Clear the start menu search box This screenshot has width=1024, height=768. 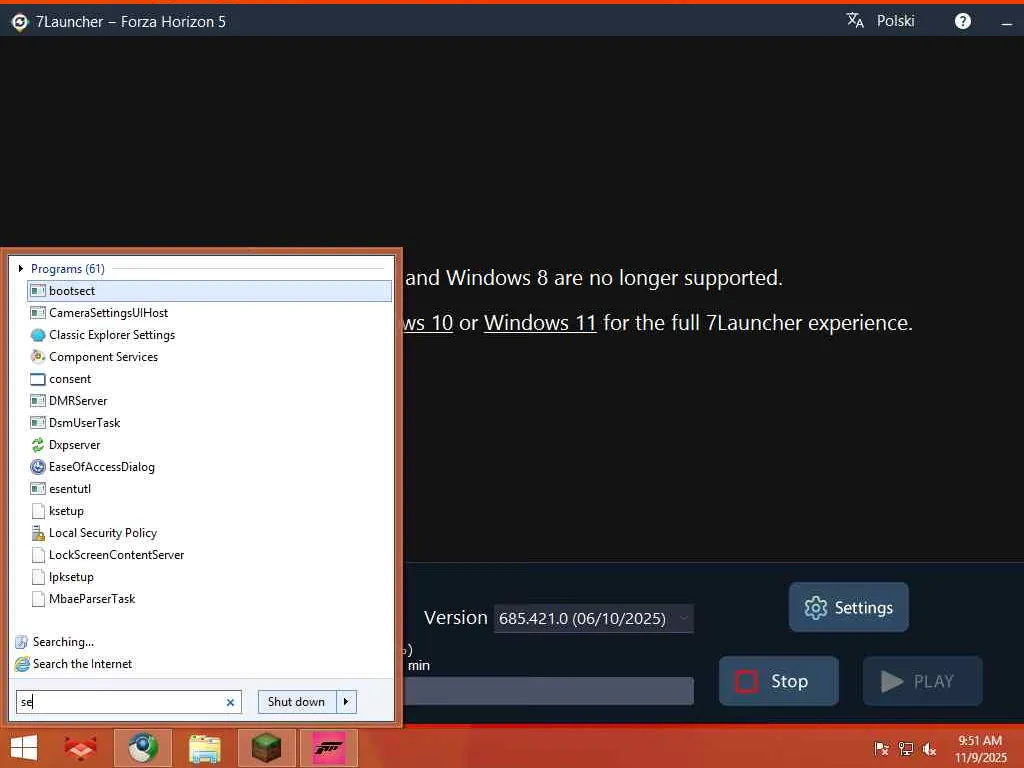coord(230,702)
